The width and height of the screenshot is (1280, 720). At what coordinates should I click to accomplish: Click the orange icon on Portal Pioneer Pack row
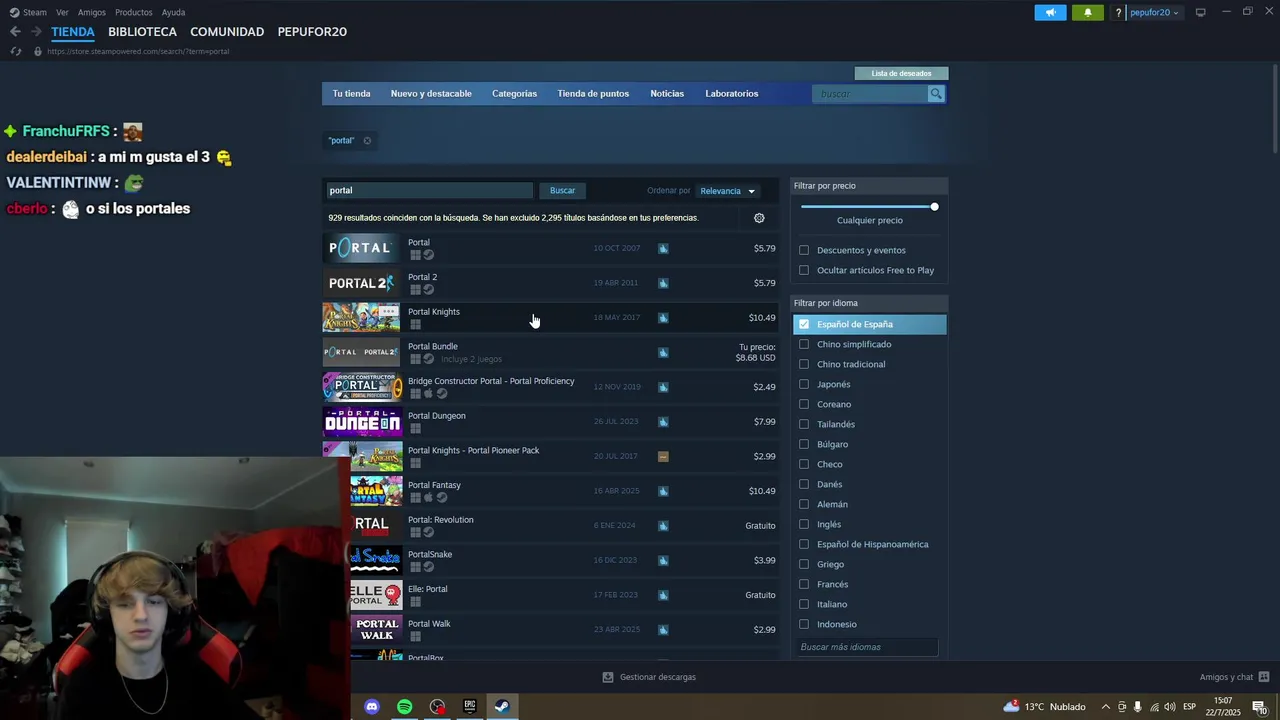point(663,456)
